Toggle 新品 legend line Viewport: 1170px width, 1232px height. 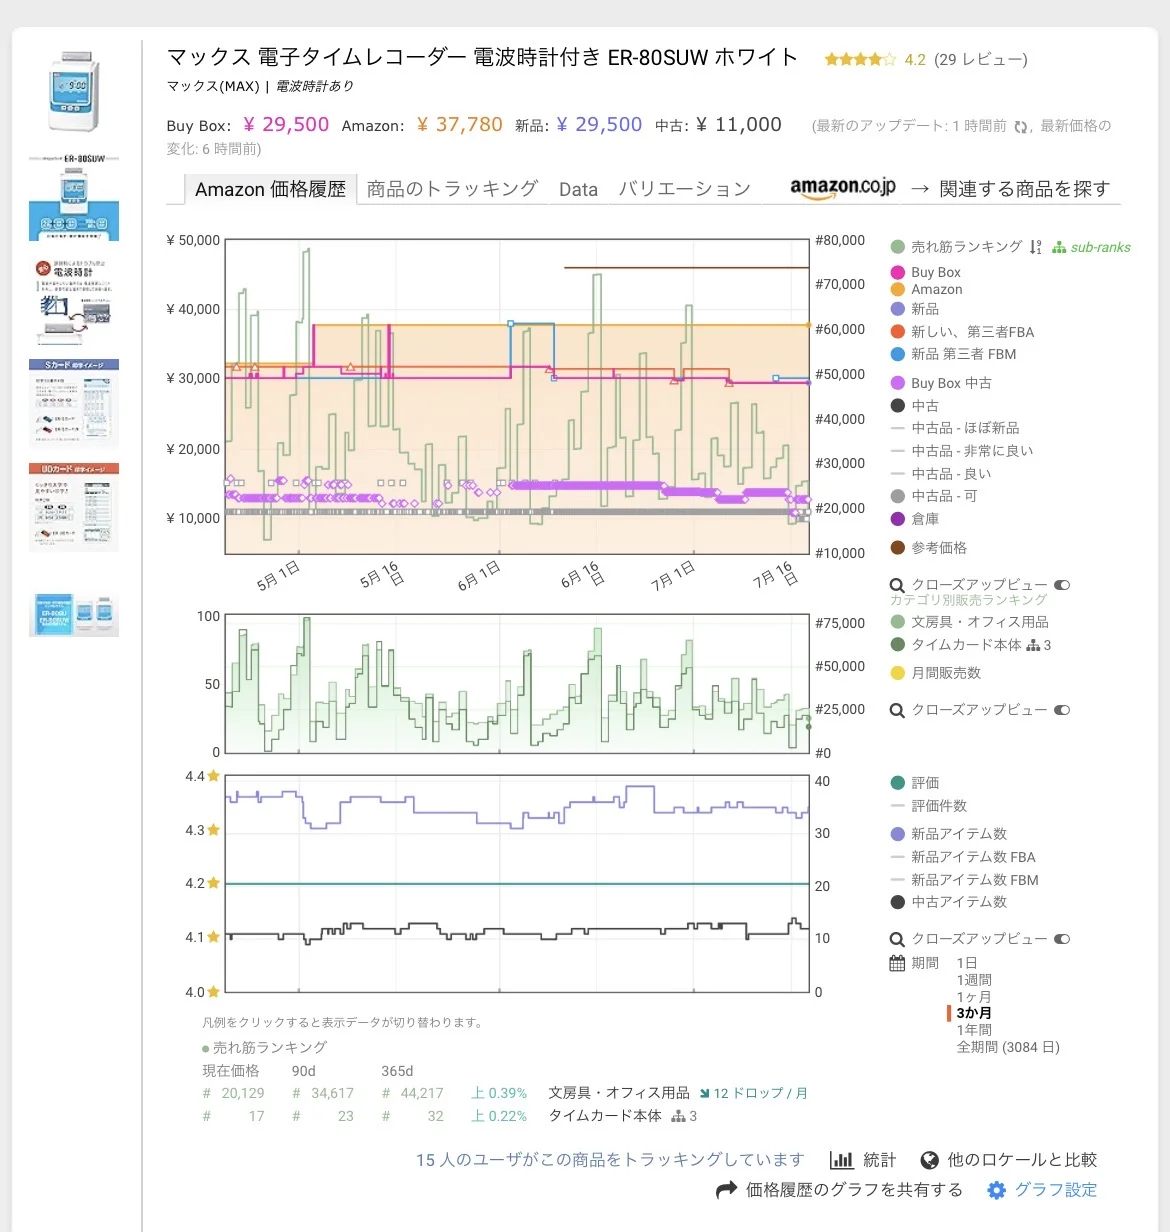click(x=914, y=309)
